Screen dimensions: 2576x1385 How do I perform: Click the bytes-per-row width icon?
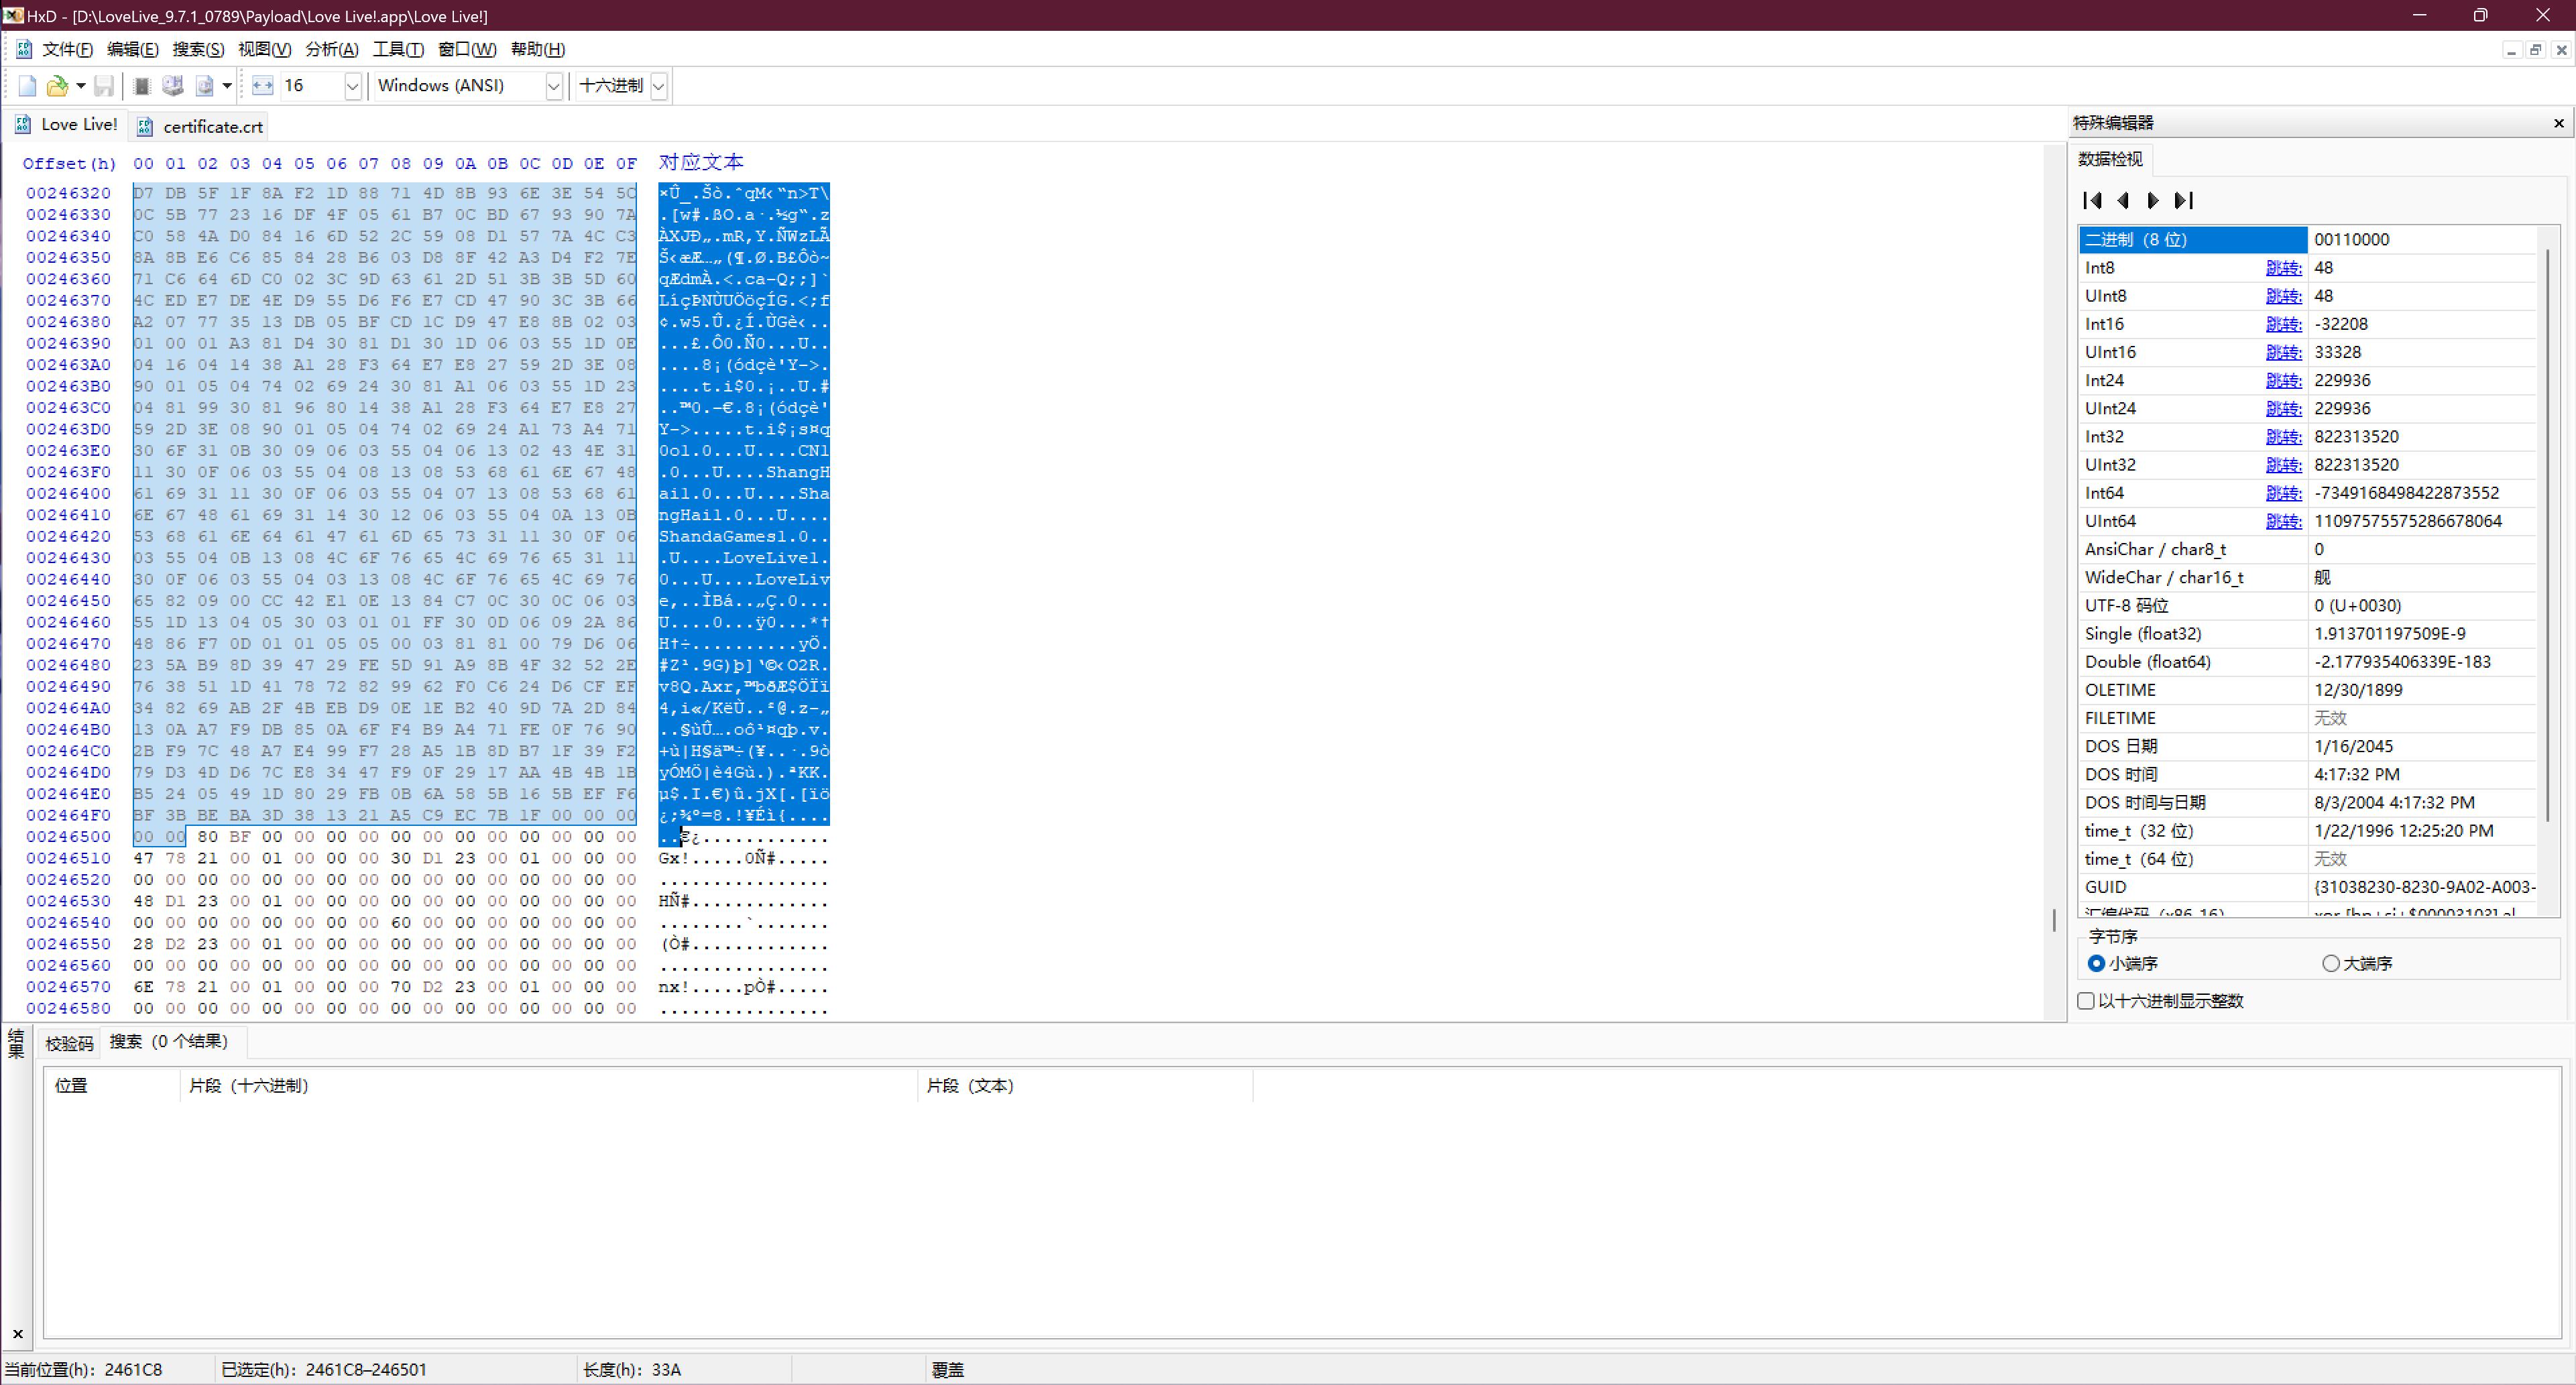[x=262, y=86]
